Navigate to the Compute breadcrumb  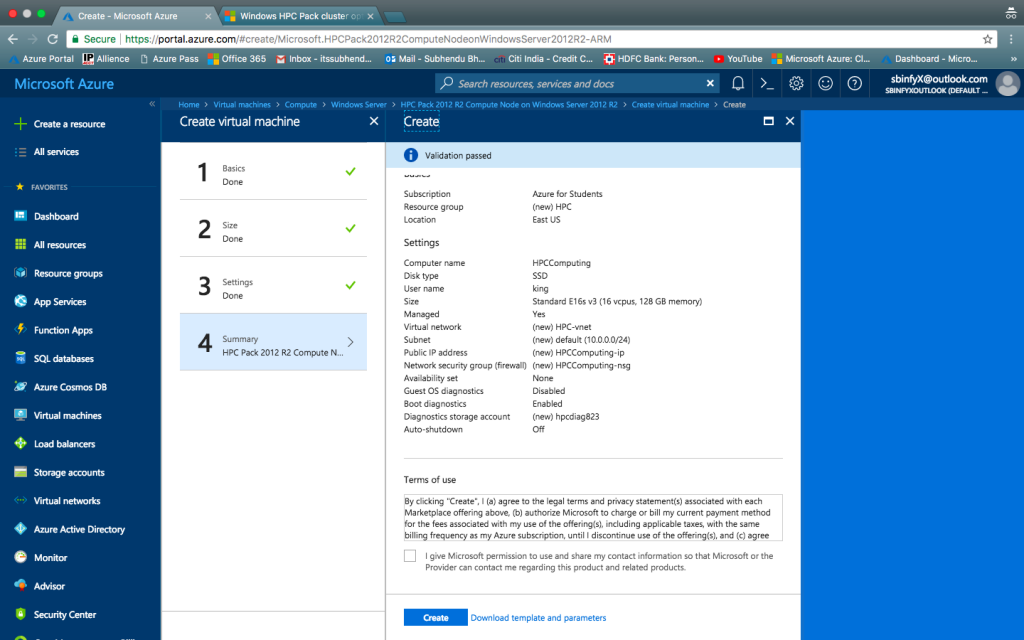[300, 104]
